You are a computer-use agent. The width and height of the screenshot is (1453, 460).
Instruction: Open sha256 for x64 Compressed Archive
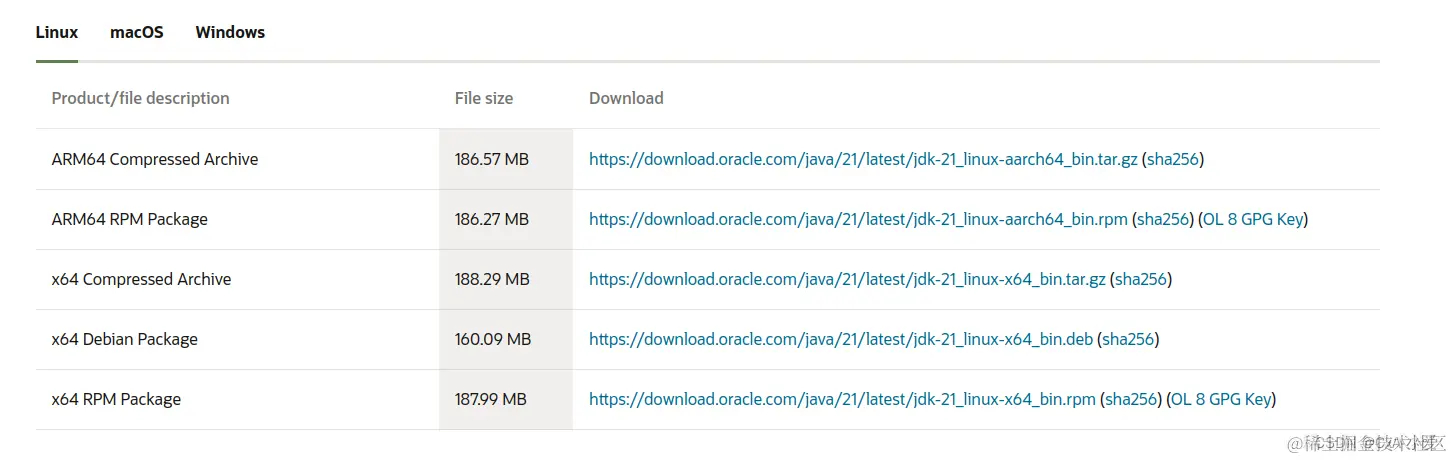(1141, 279)
